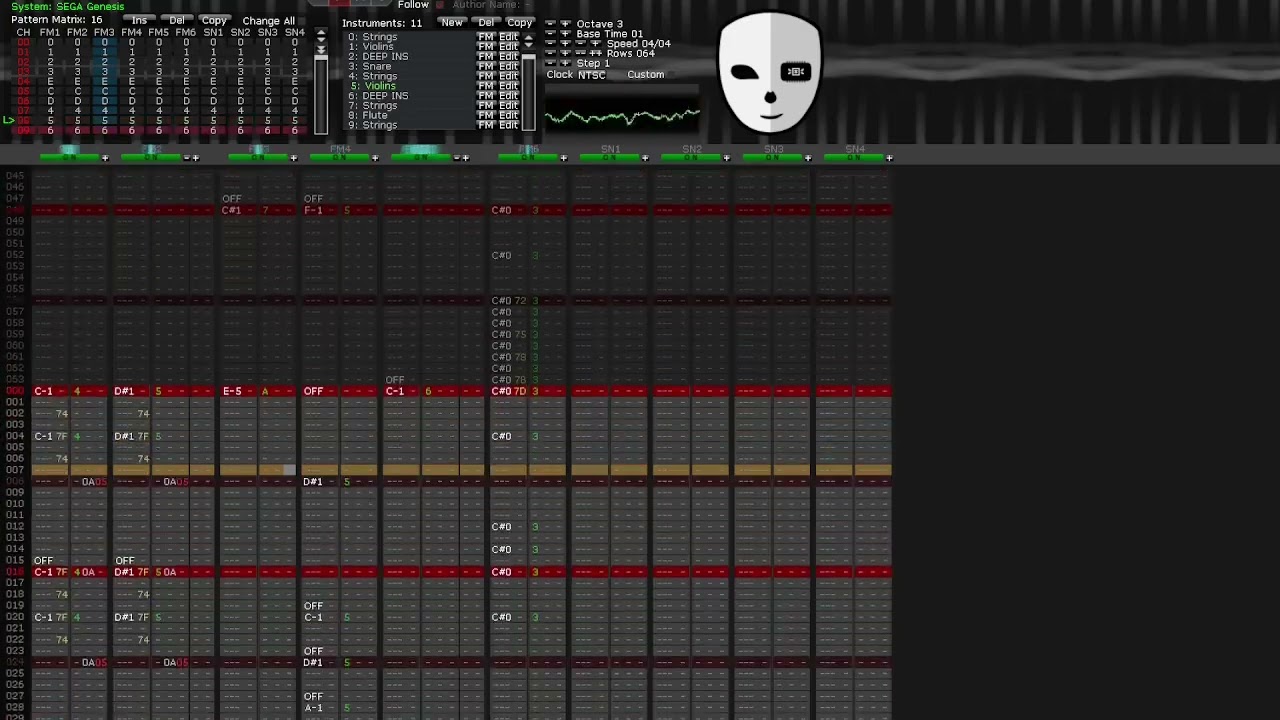Expand SN1 effect columns with plus
Screen dimensions: 1280x720
(x=645, y=158)
